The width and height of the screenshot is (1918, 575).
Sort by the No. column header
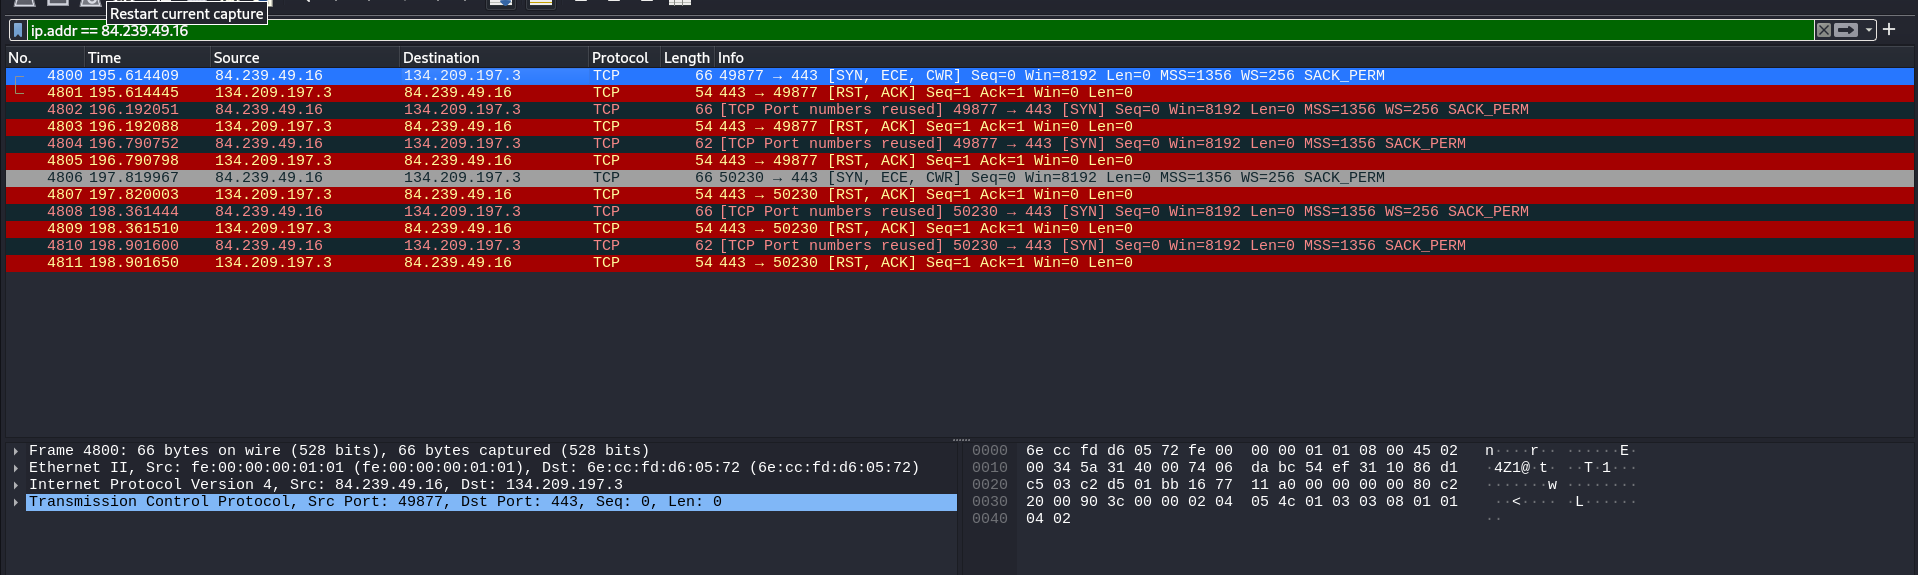(x=20, y=58)
